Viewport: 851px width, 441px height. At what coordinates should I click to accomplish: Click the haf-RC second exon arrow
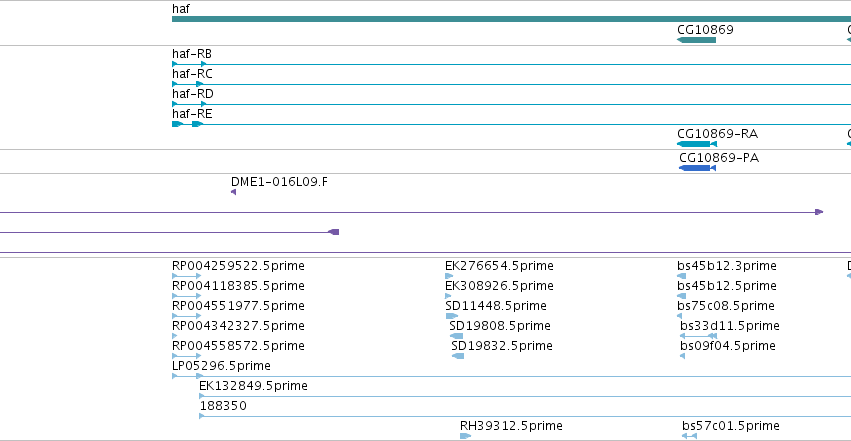(200, 84)
